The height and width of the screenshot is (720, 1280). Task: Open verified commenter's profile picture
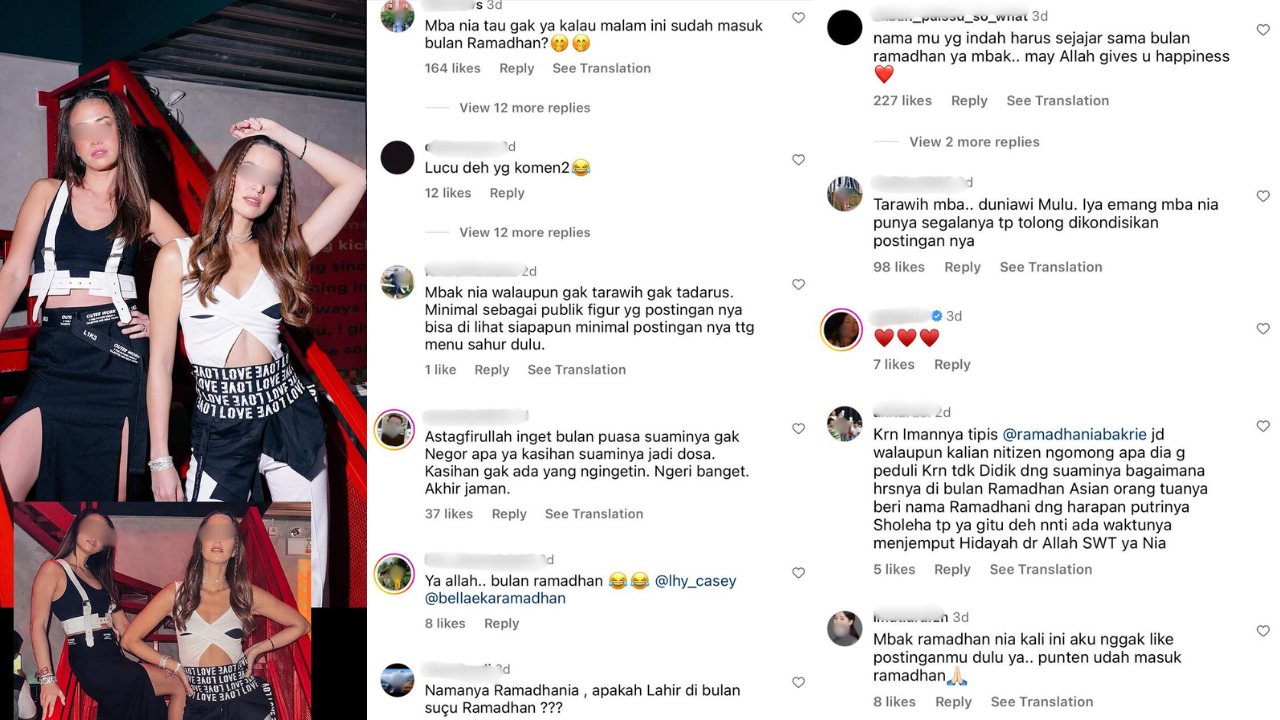(841, 329)
